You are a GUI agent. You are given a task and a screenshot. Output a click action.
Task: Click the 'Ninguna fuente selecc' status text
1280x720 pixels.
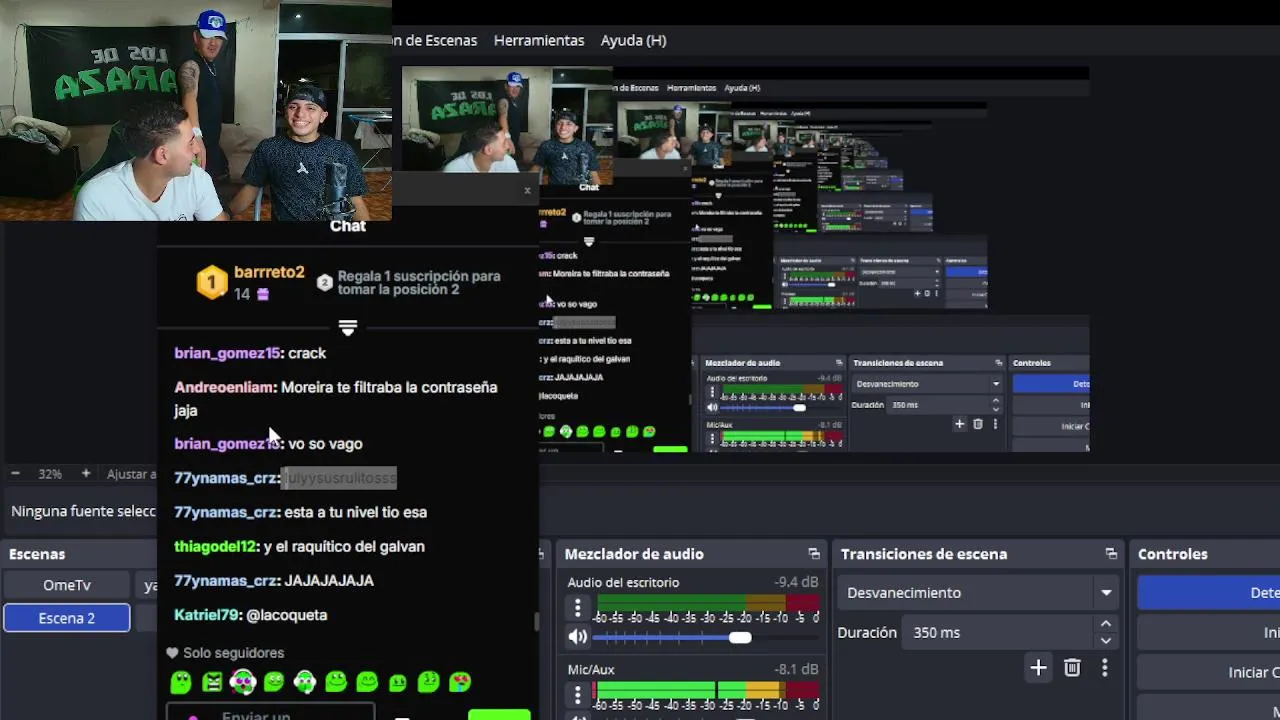click(83, 511)
